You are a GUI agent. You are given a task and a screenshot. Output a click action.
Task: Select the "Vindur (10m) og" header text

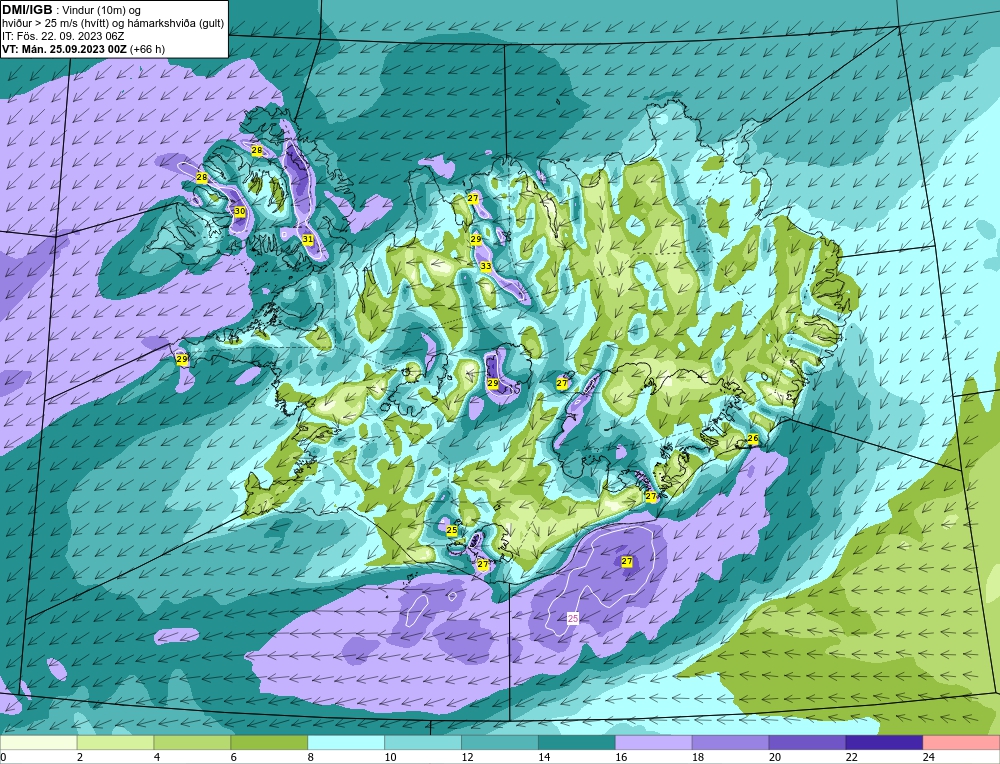[x=101, y=11]
